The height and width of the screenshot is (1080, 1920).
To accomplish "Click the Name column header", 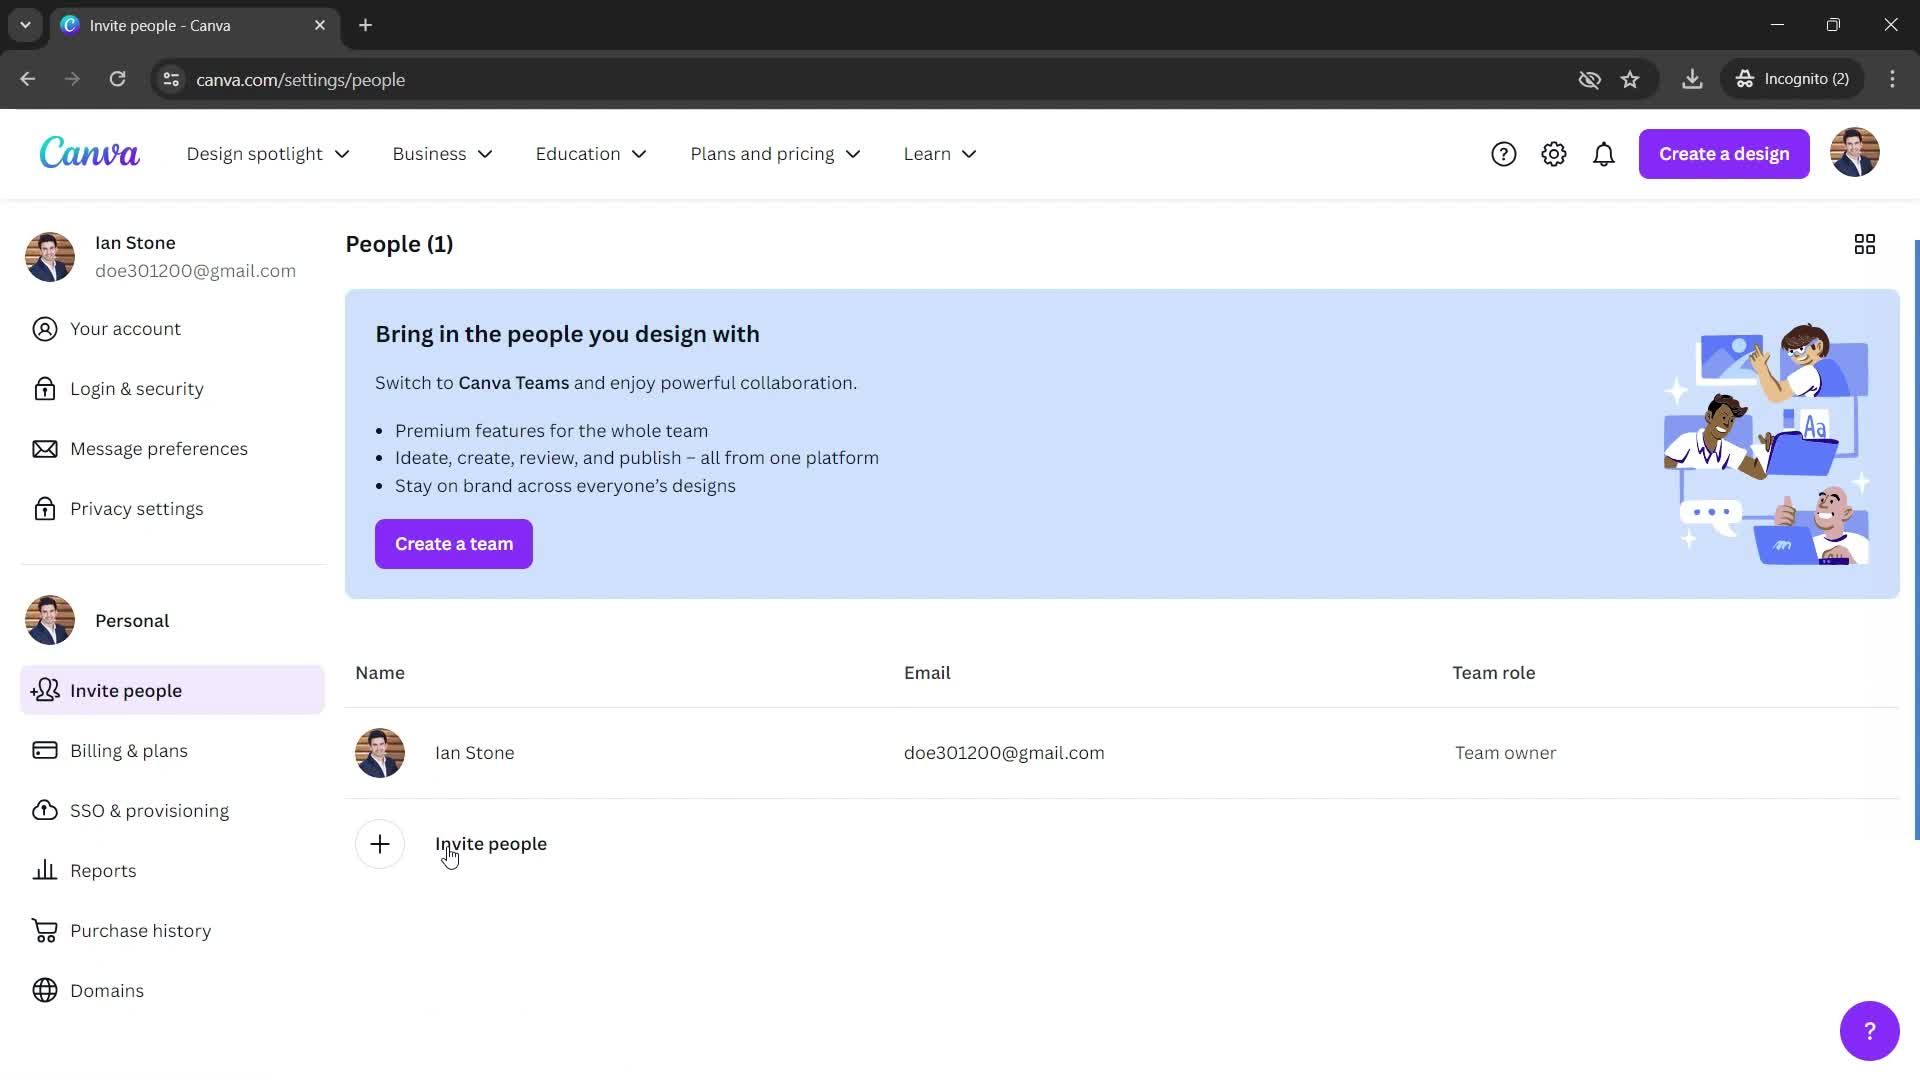I will pos(380,673).
